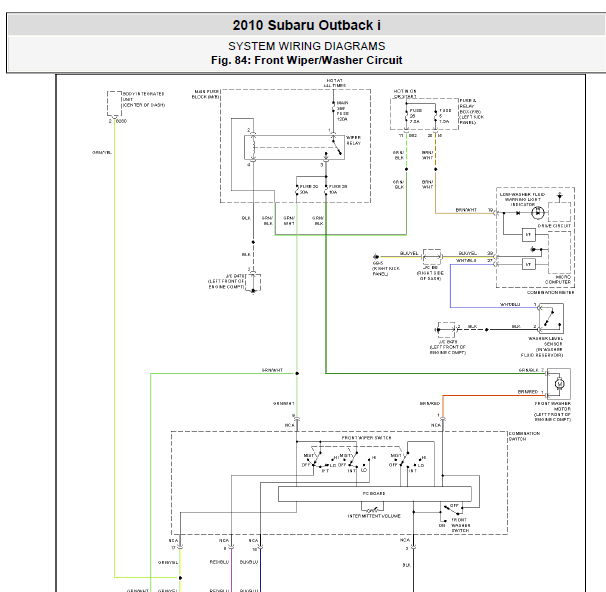Select the 'SYSTEM WIRING DIAGRAMS' heading
The image size is (606, 592).
click(x=306, y=46)
